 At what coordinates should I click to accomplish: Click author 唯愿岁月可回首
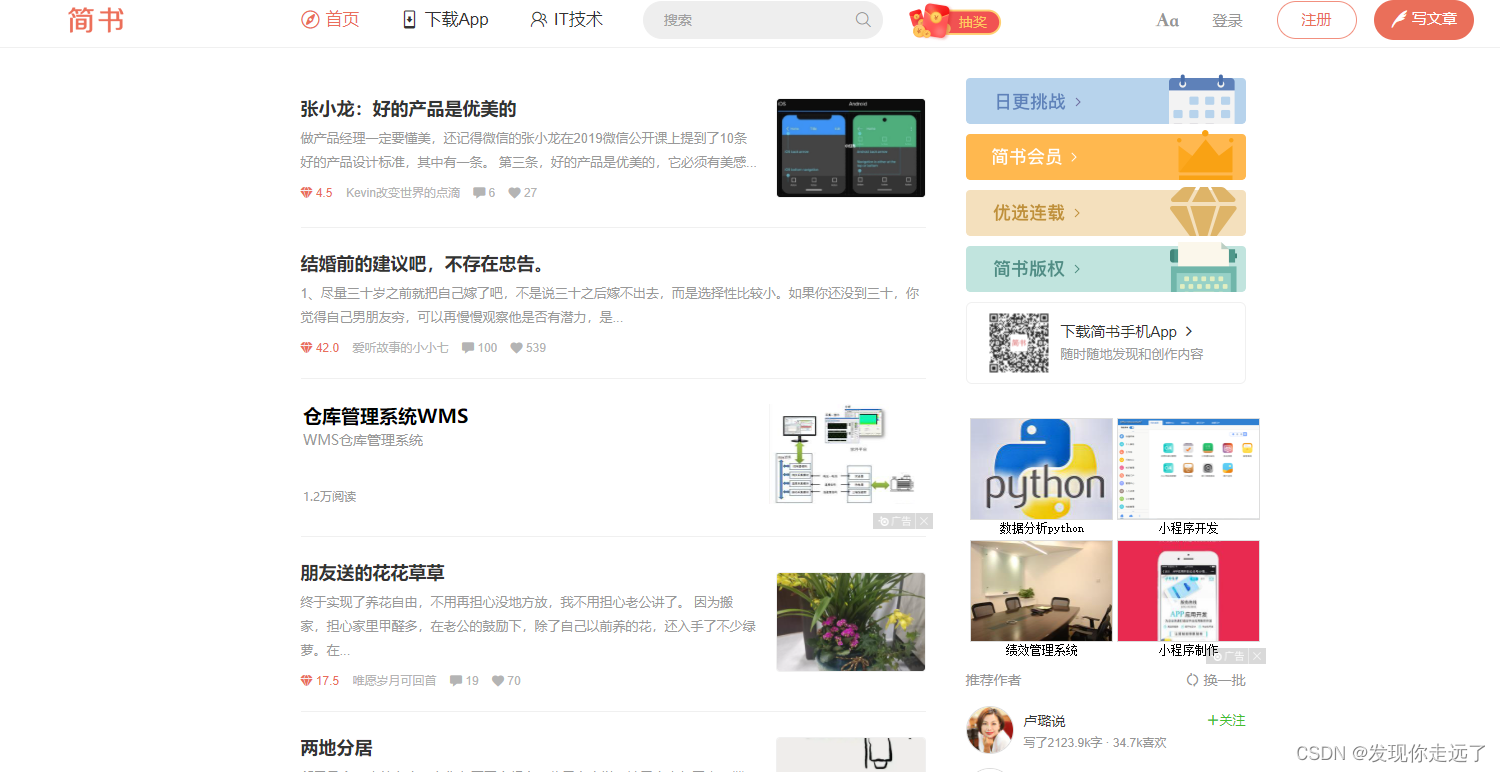(x=394, y=681)
